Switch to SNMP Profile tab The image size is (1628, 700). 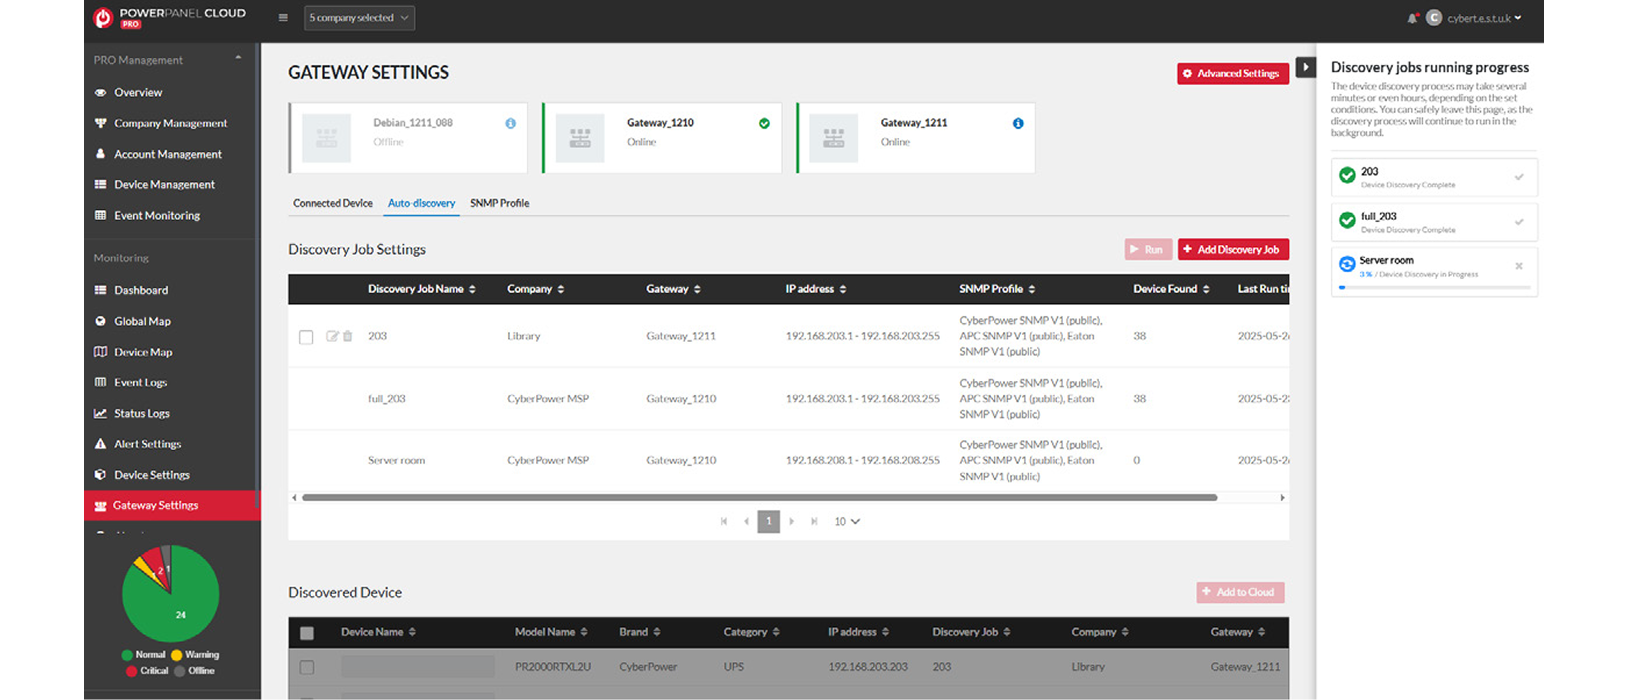pyautogui.click(x=499, y=203)
